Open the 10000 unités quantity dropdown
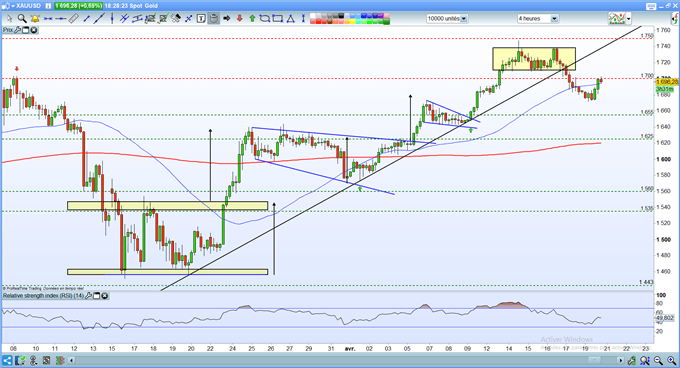 447,19
